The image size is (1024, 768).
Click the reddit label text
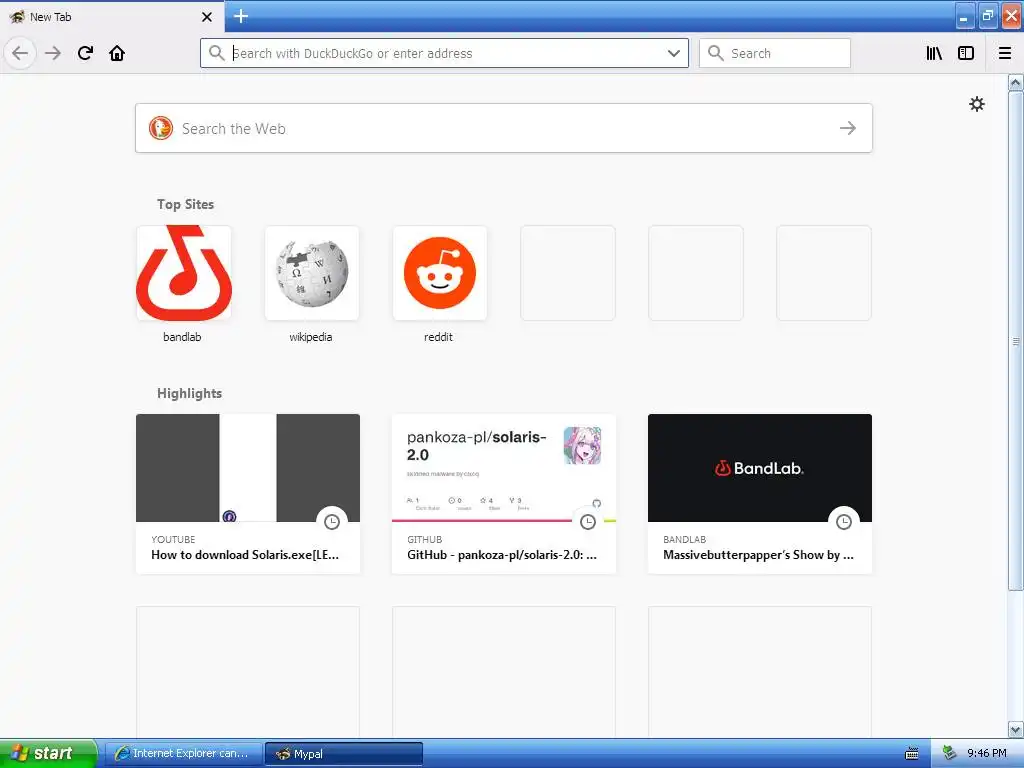click(438, 337)
